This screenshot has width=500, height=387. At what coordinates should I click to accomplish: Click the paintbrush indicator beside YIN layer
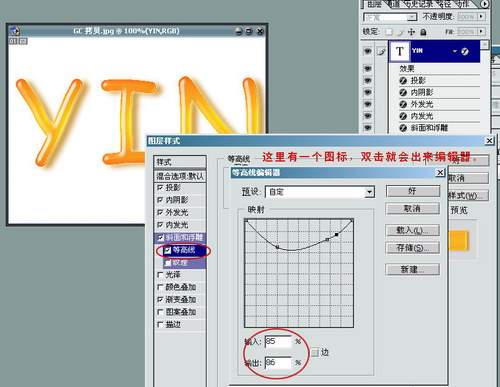pyautogui.click(x=381, y=51)
